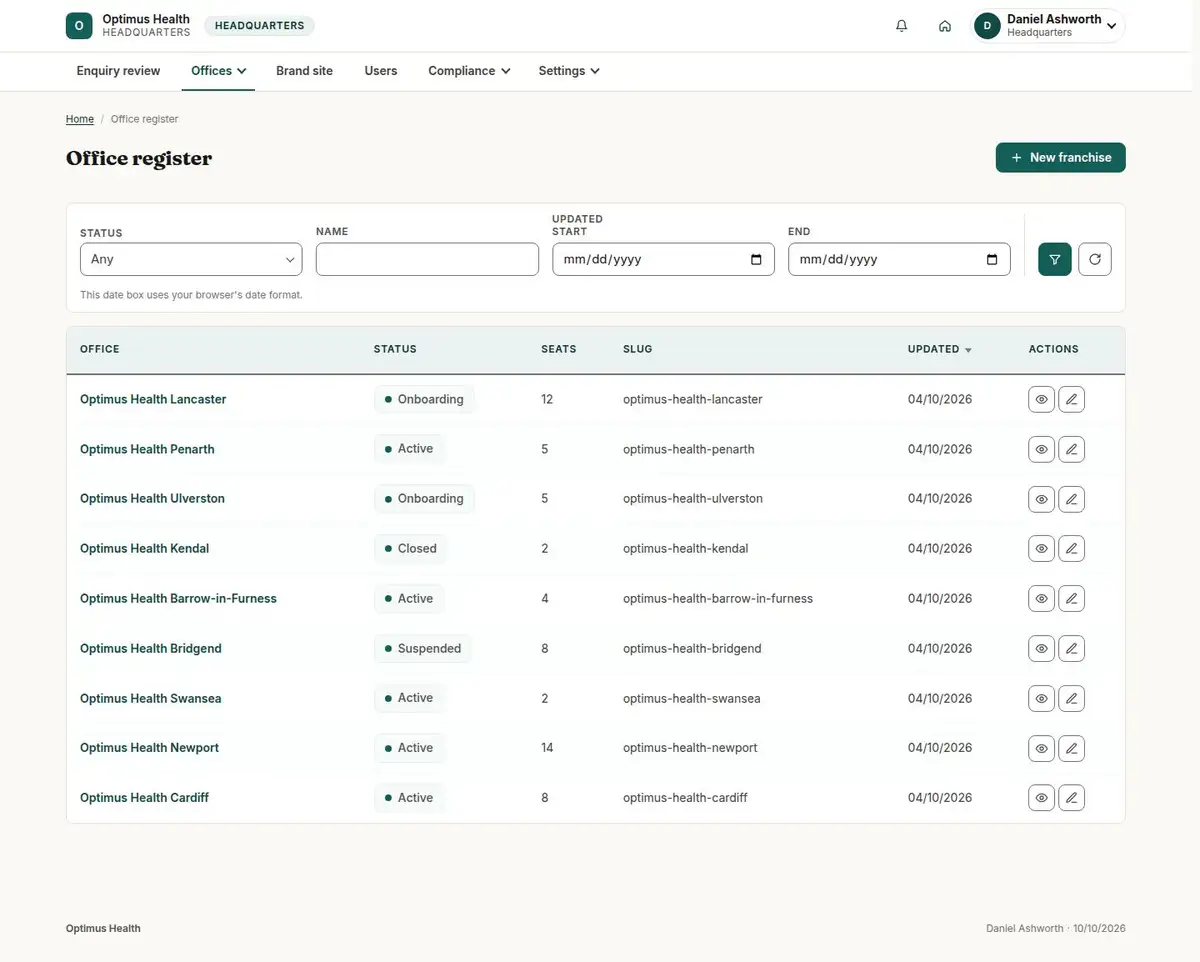Image resolution: width=1200 pixels, height=962 pixels.
Task: Click the Slug column header
Action: coord(637,349)
